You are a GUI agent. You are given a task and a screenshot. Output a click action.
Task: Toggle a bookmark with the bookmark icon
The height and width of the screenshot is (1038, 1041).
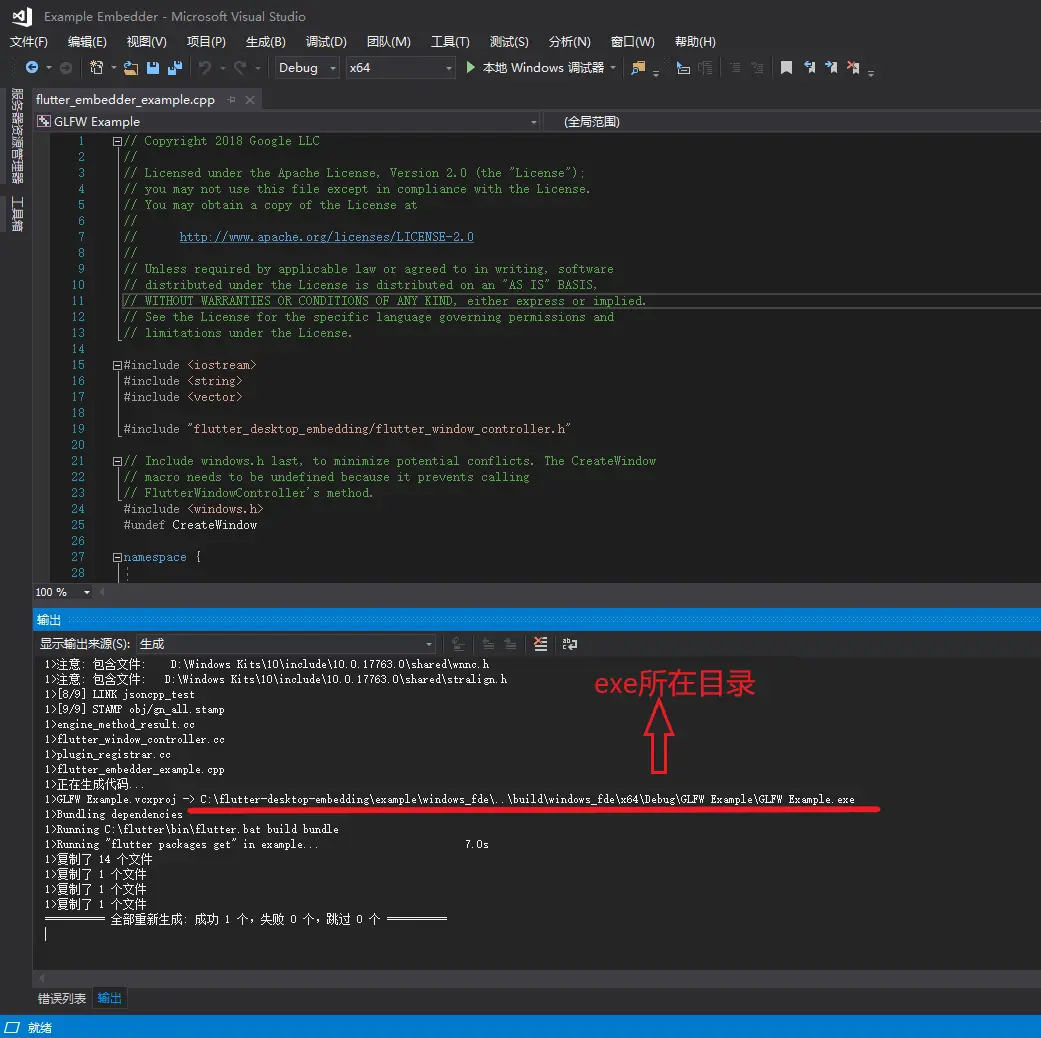point(786,67)
